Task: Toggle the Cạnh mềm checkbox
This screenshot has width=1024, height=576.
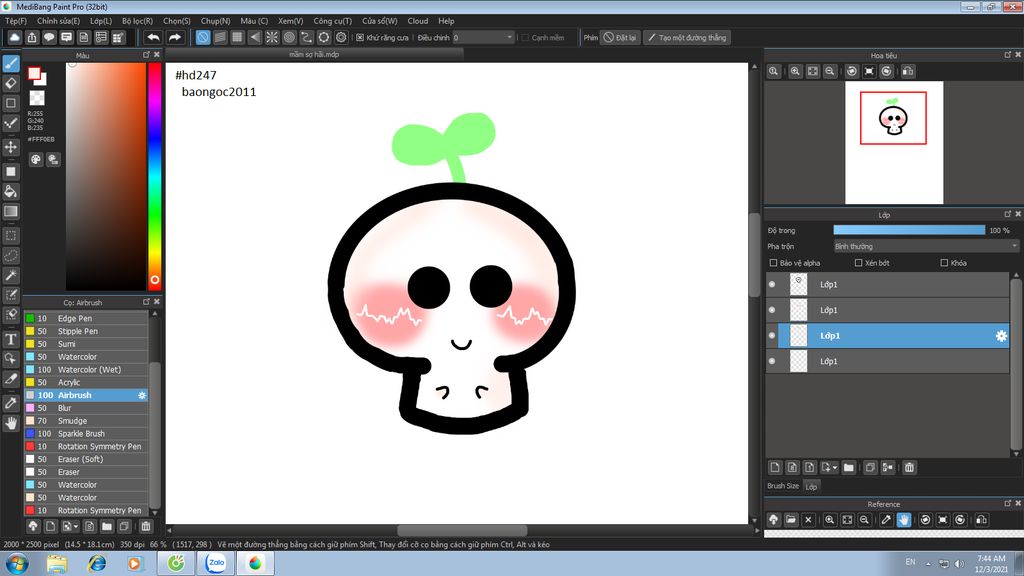Action: pos(524,38)
